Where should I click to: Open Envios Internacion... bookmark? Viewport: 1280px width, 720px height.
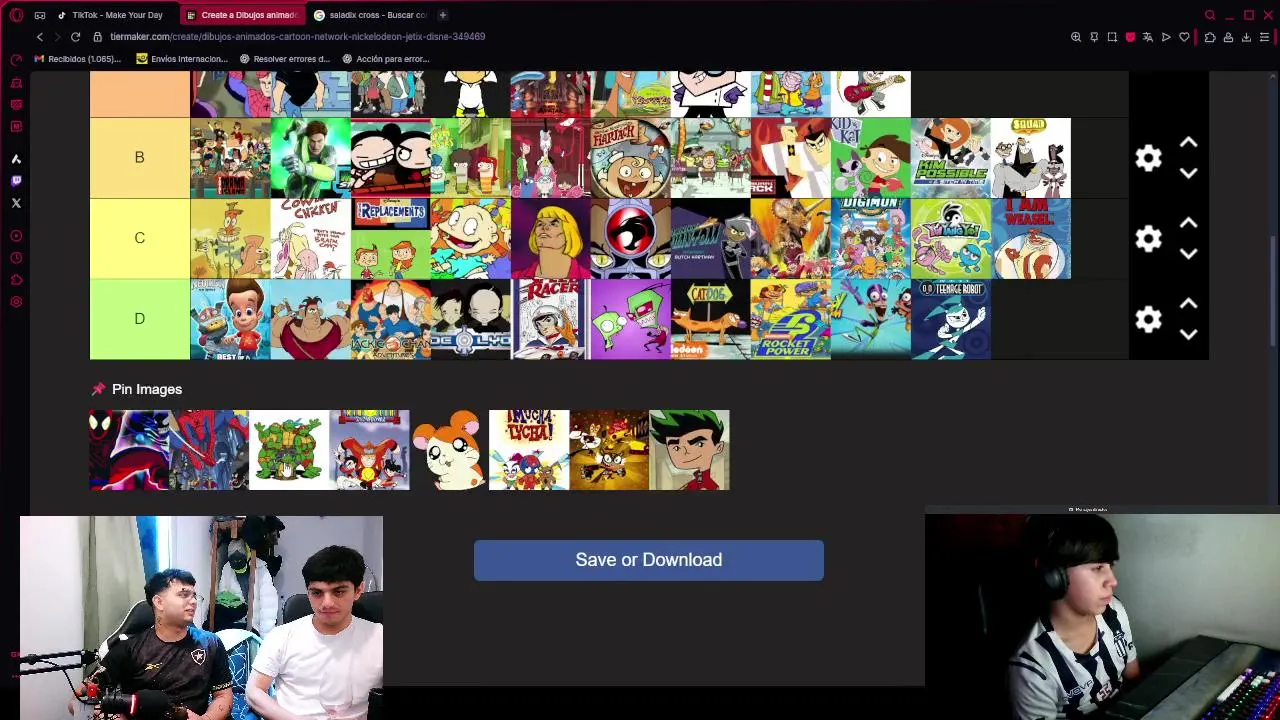181,59
